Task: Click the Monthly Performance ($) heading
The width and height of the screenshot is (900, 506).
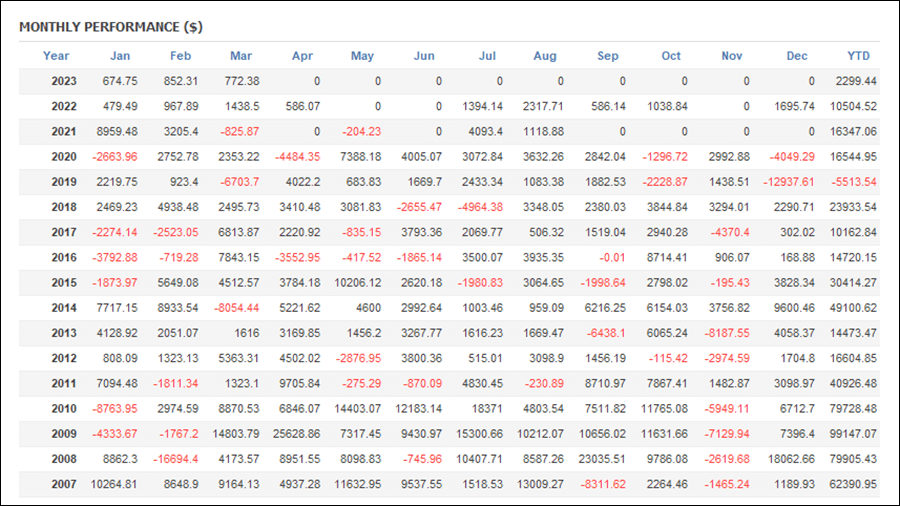Action: tap(111, 27)
